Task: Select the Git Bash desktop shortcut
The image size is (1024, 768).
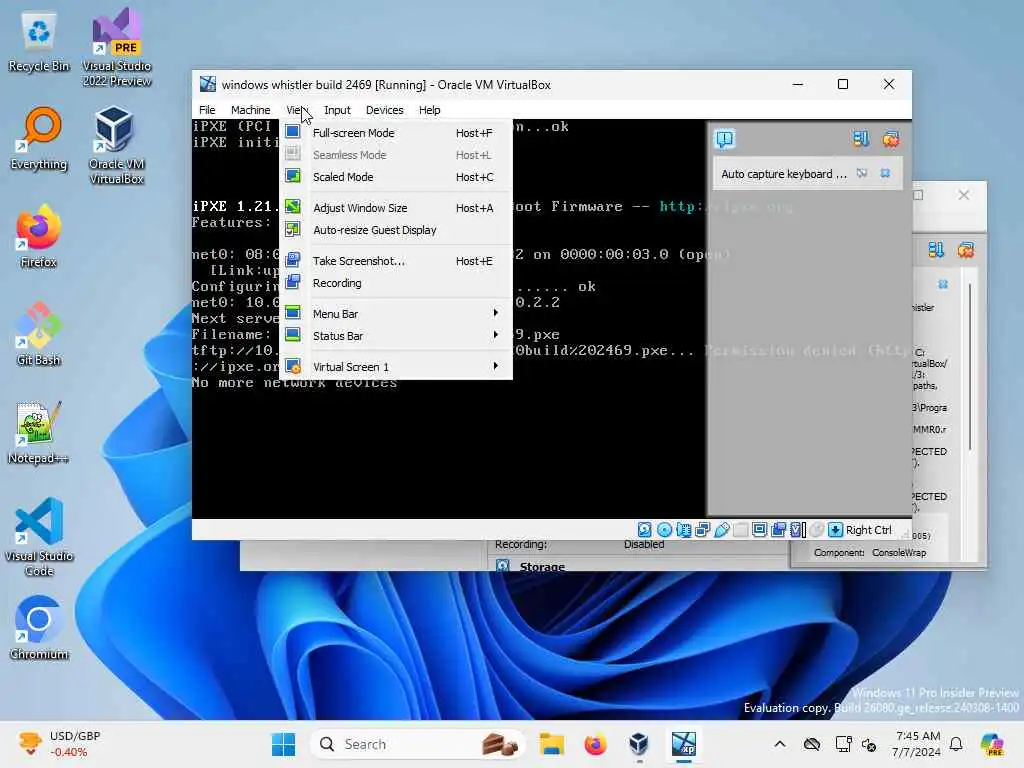Action: 39,334
